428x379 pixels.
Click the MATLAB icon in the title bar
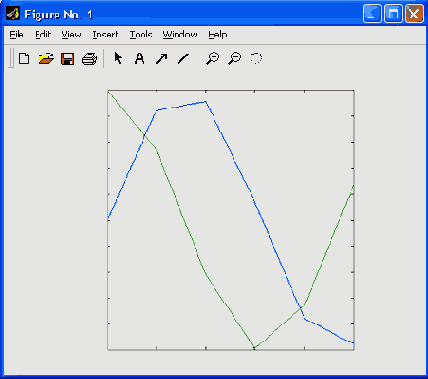[13, 14]
